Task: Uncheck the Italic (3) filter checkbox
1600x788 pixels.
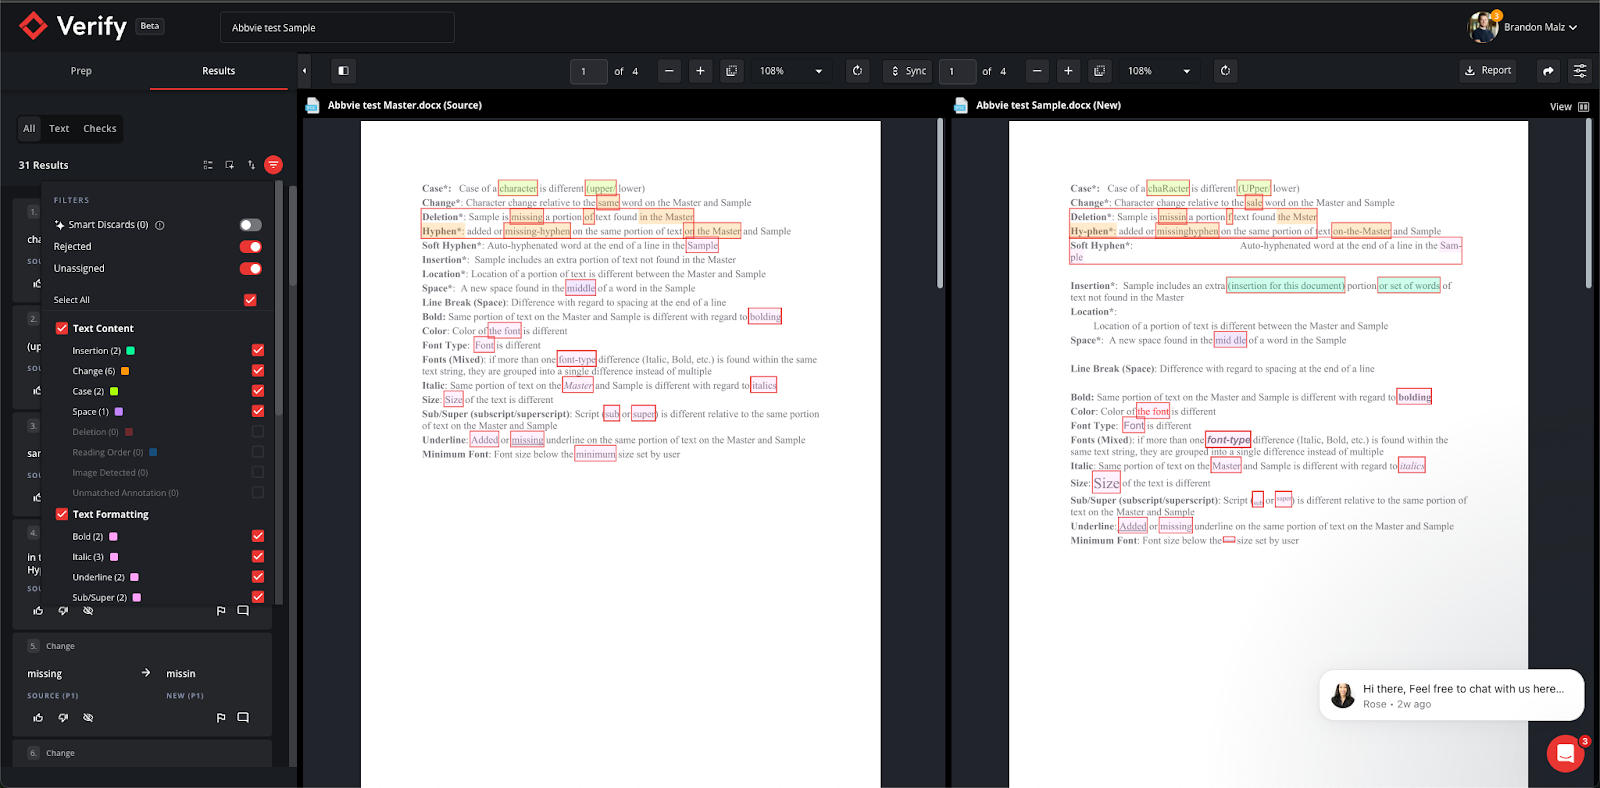Action: tap(258, 556)
